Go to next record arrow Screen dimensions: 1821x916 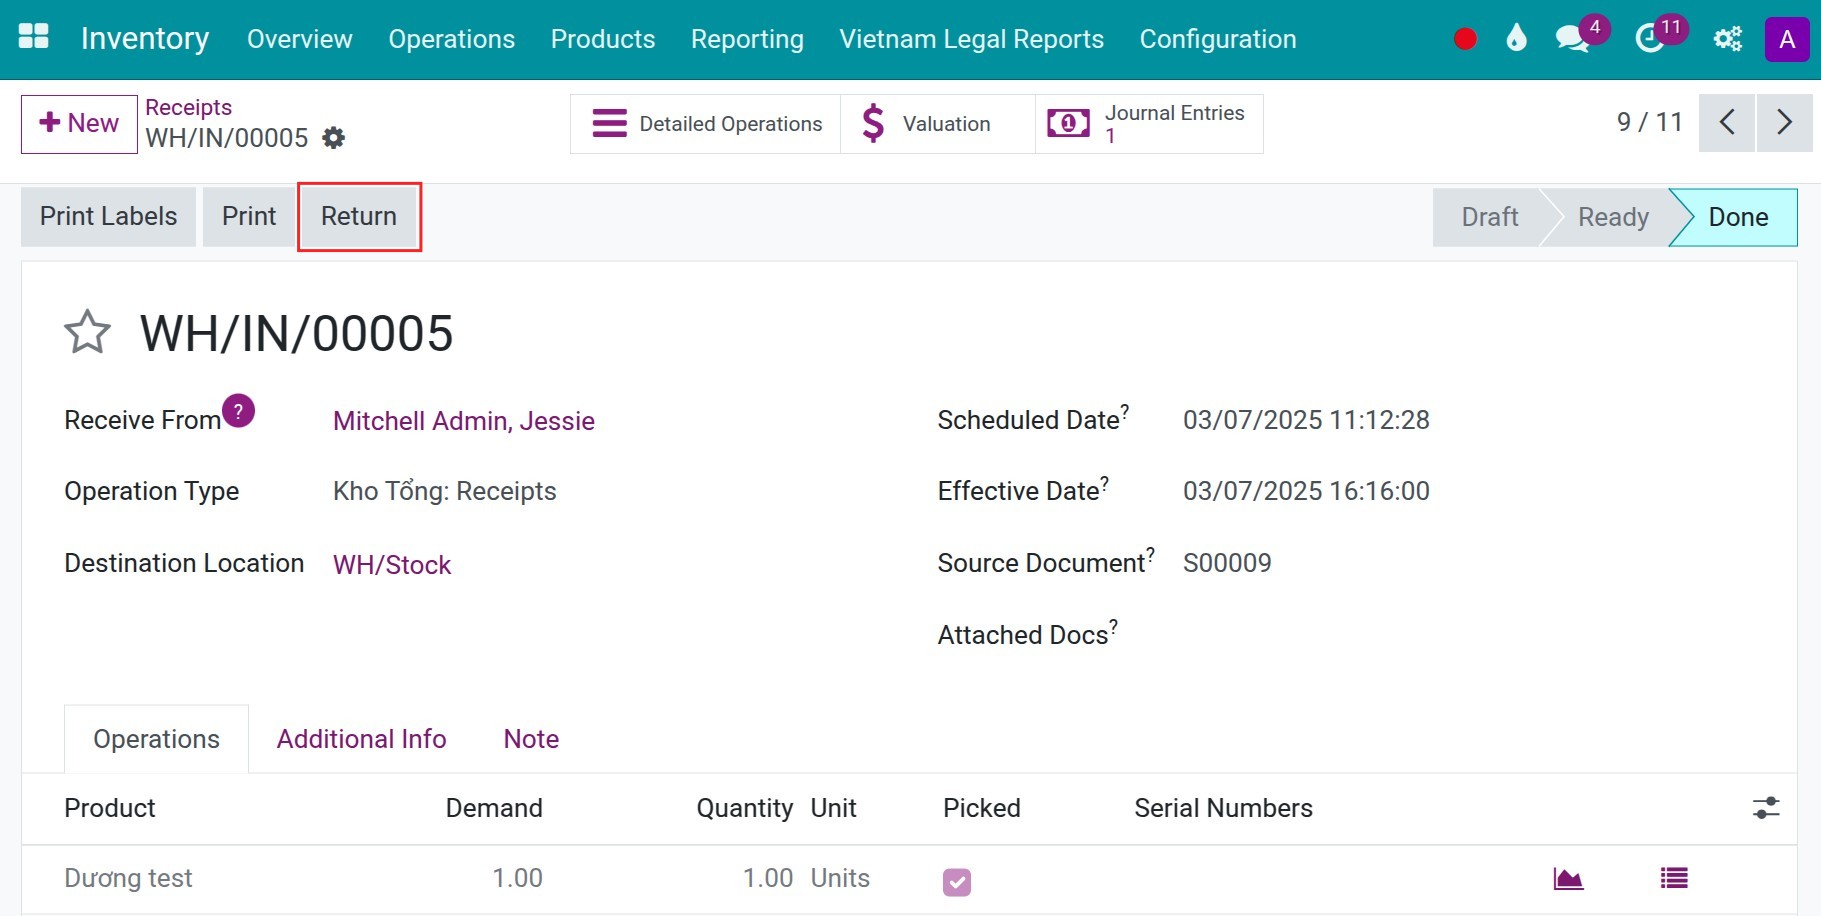[1785, 123]
